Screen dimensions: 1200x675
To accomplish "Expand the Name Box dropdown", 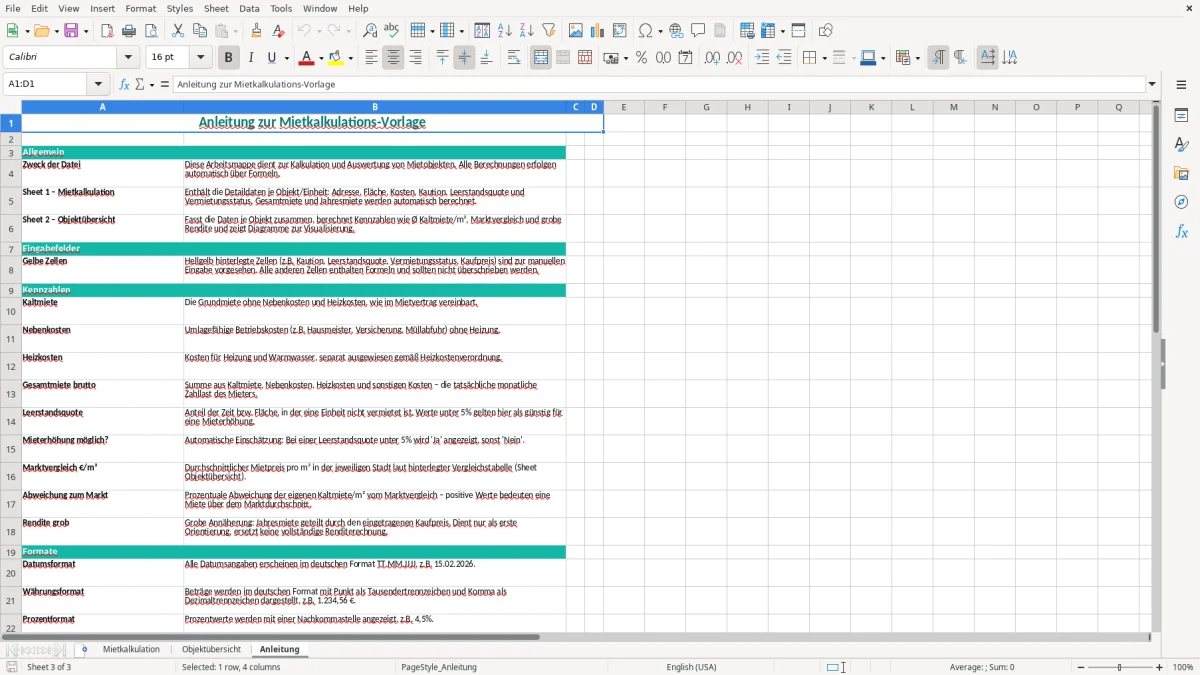I will tap(98, 84).
